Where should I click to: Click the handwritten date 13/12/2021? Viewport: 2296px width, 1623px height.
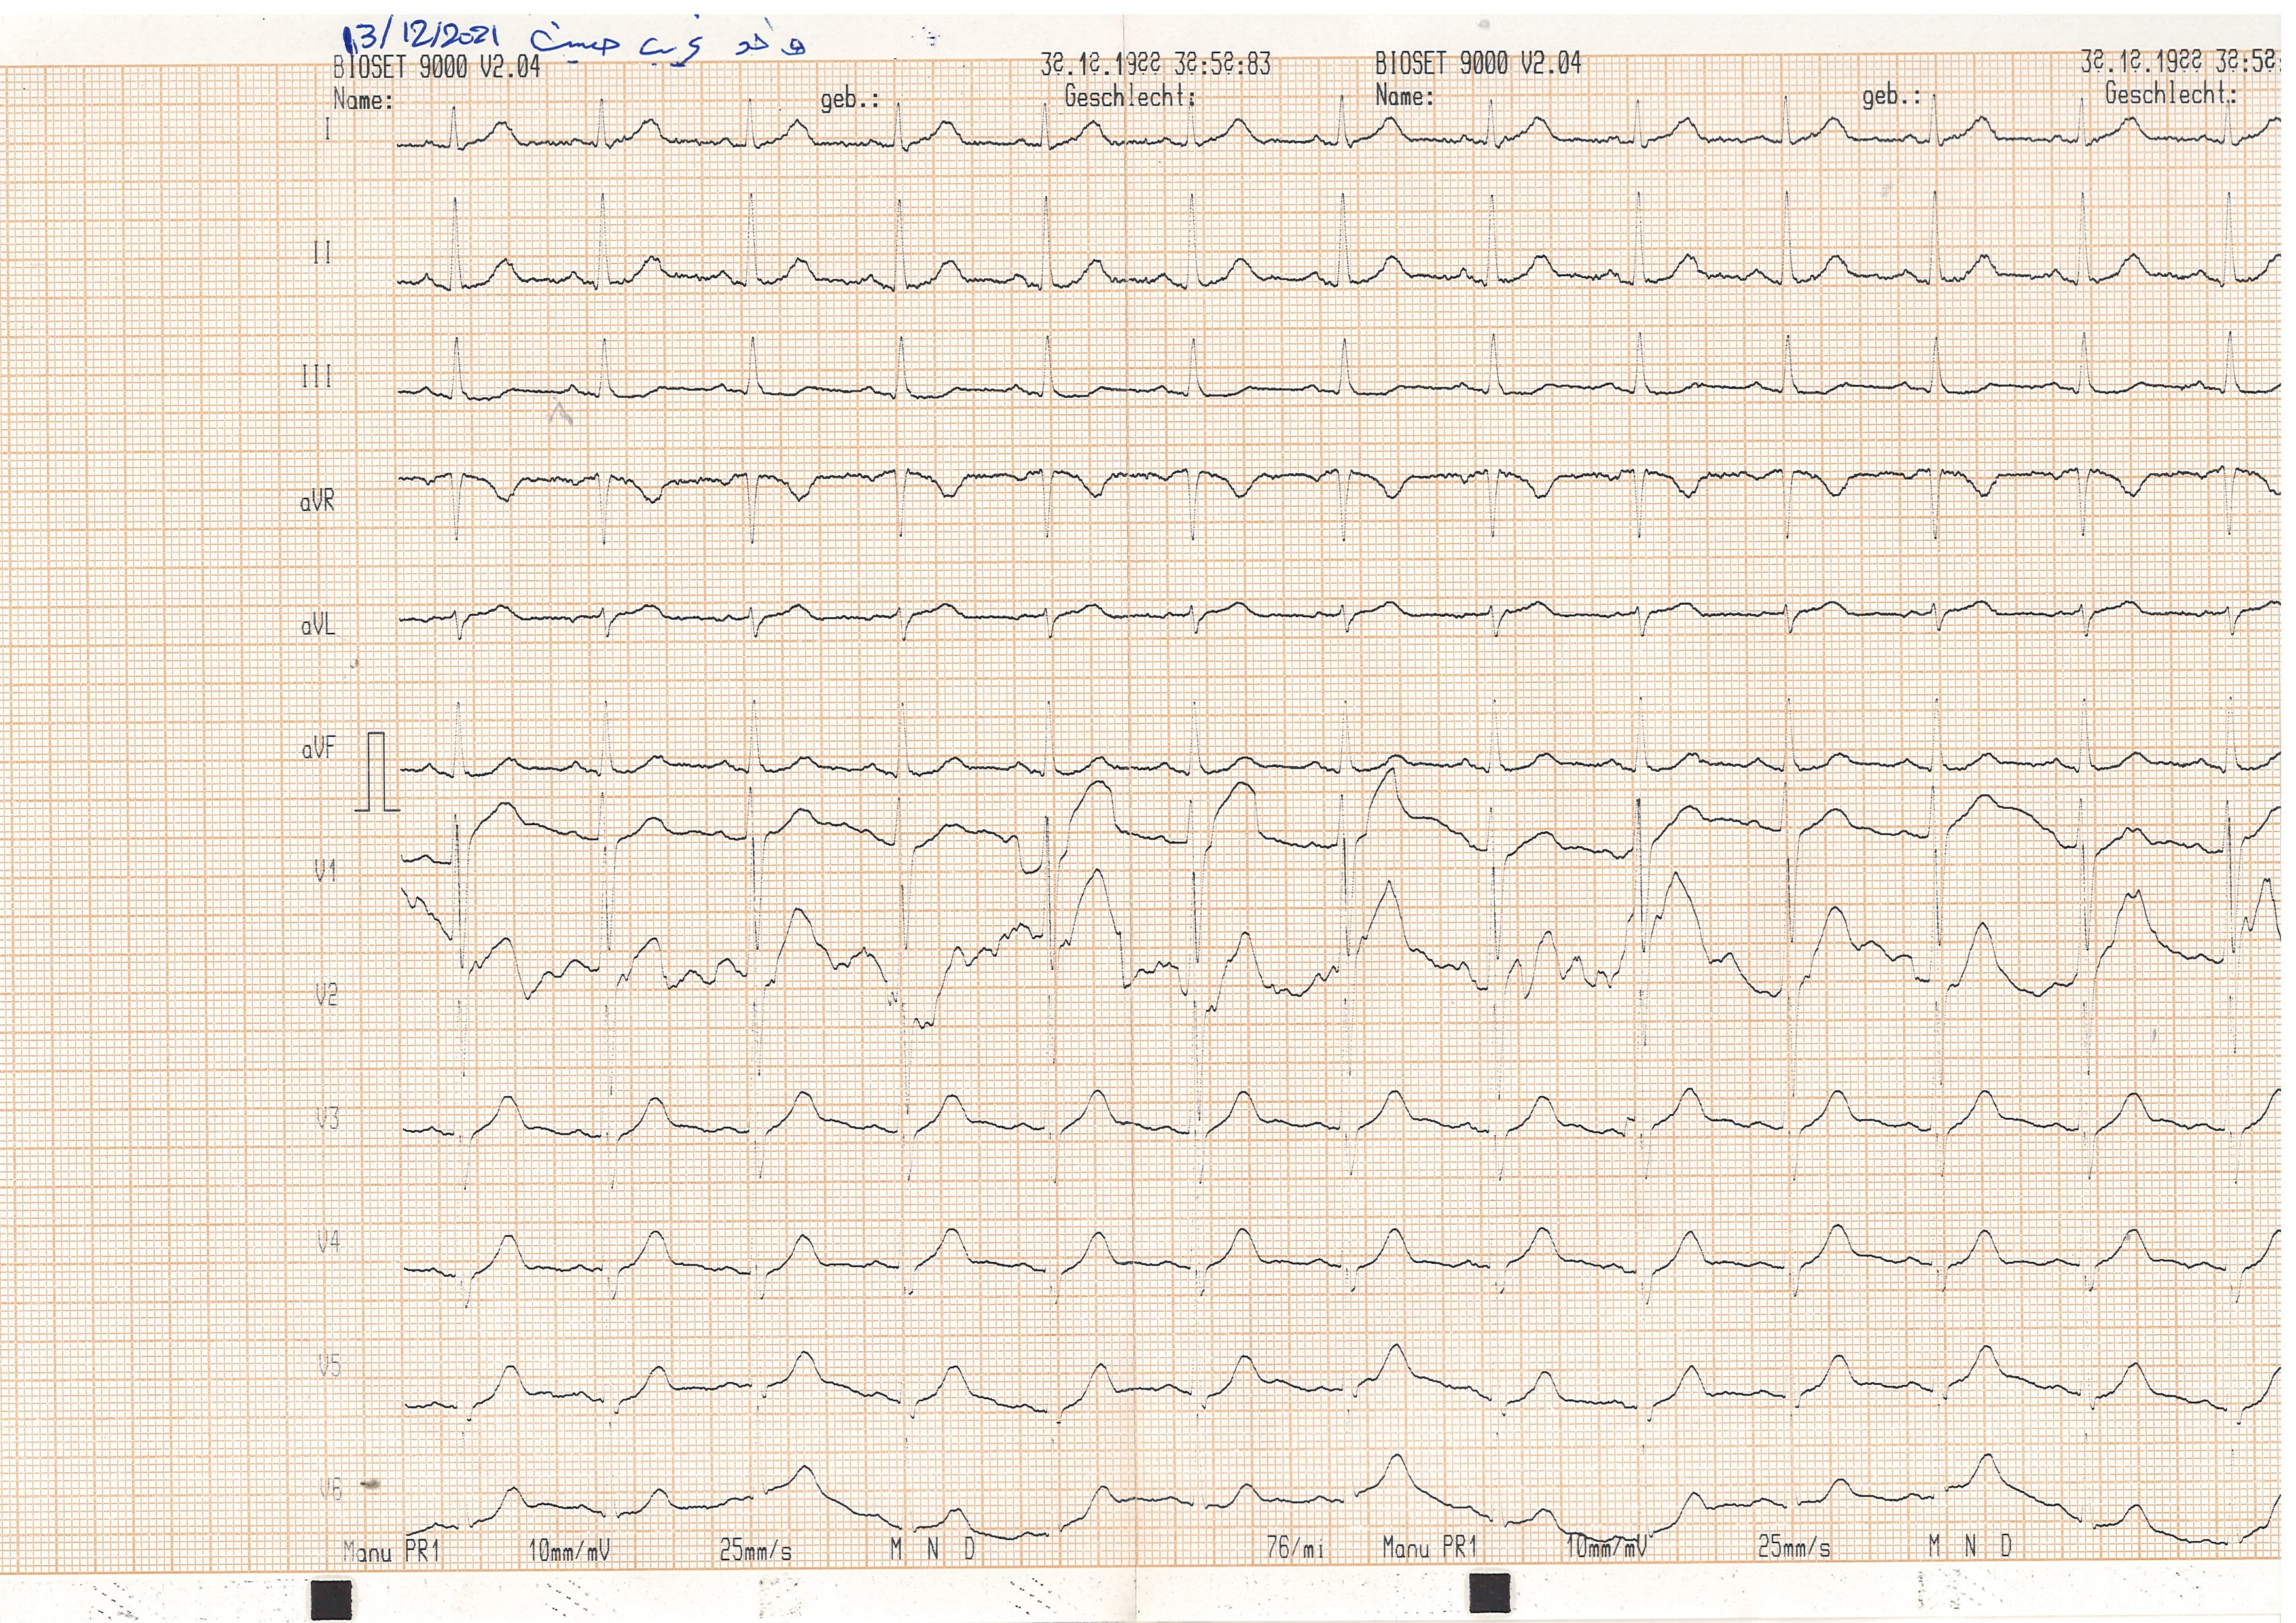(x=420, y=38)
